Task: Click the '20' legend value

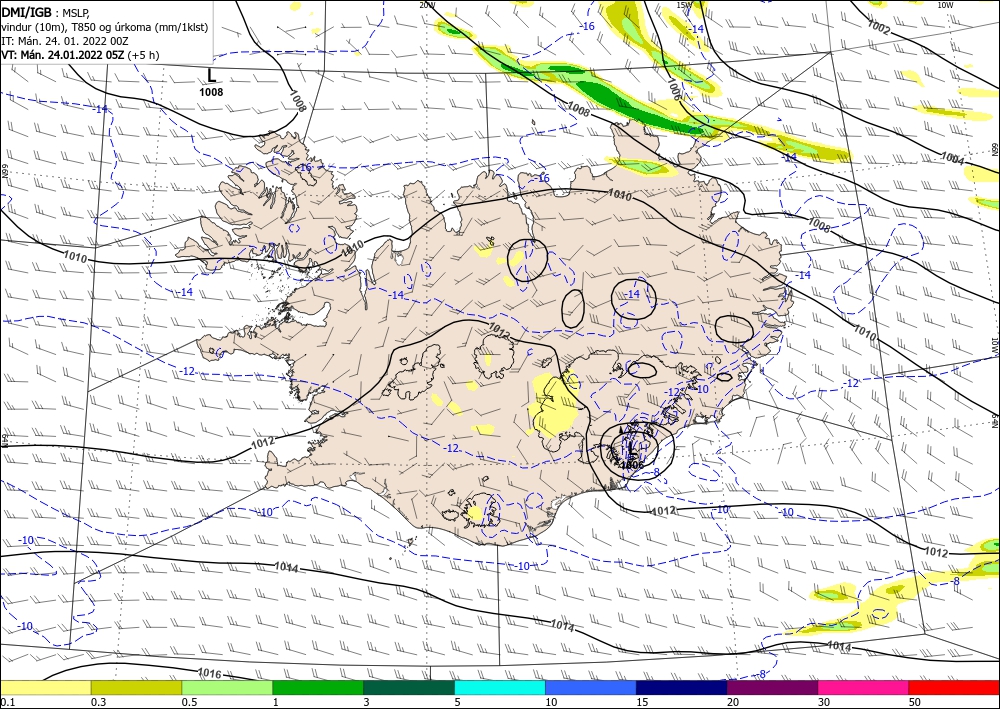Action: (733, 702)
